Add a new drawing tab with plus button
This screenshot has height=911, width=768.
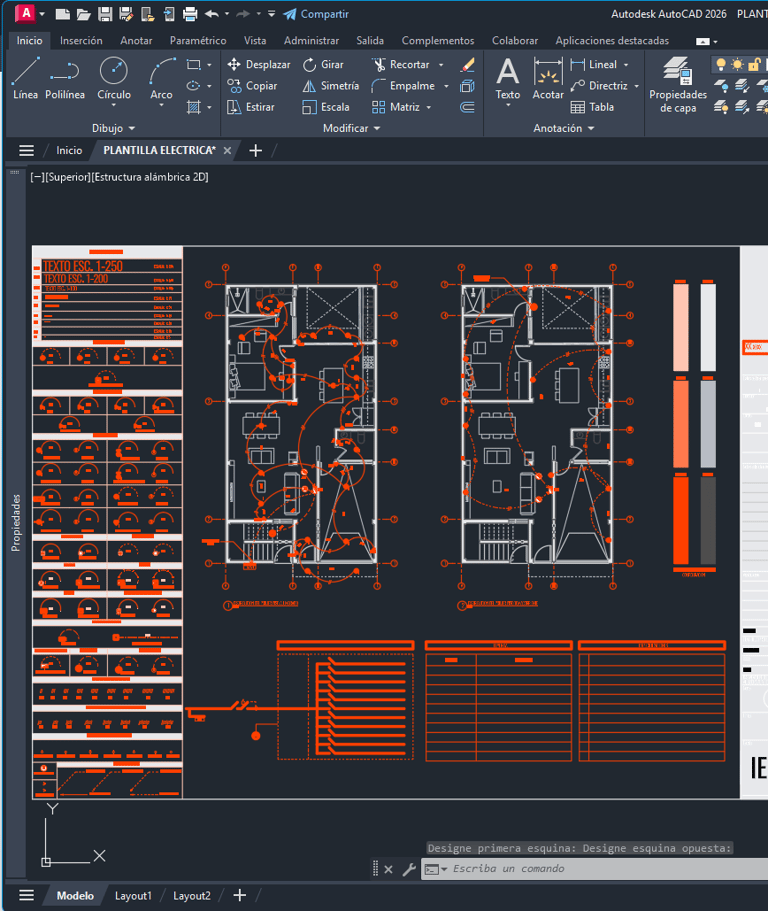point(255,150)
